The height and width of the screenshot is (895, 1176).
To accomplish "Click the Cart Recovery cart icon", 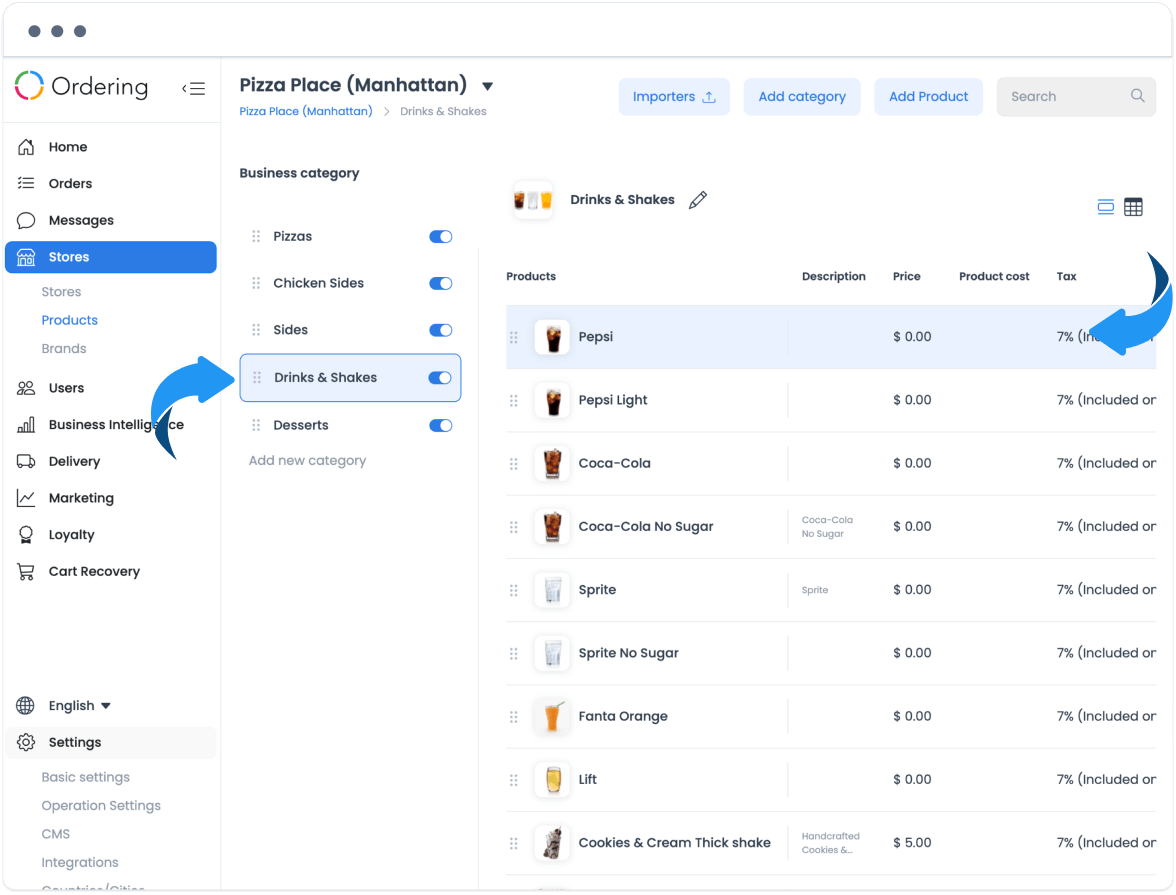I will tap(26, 572).
